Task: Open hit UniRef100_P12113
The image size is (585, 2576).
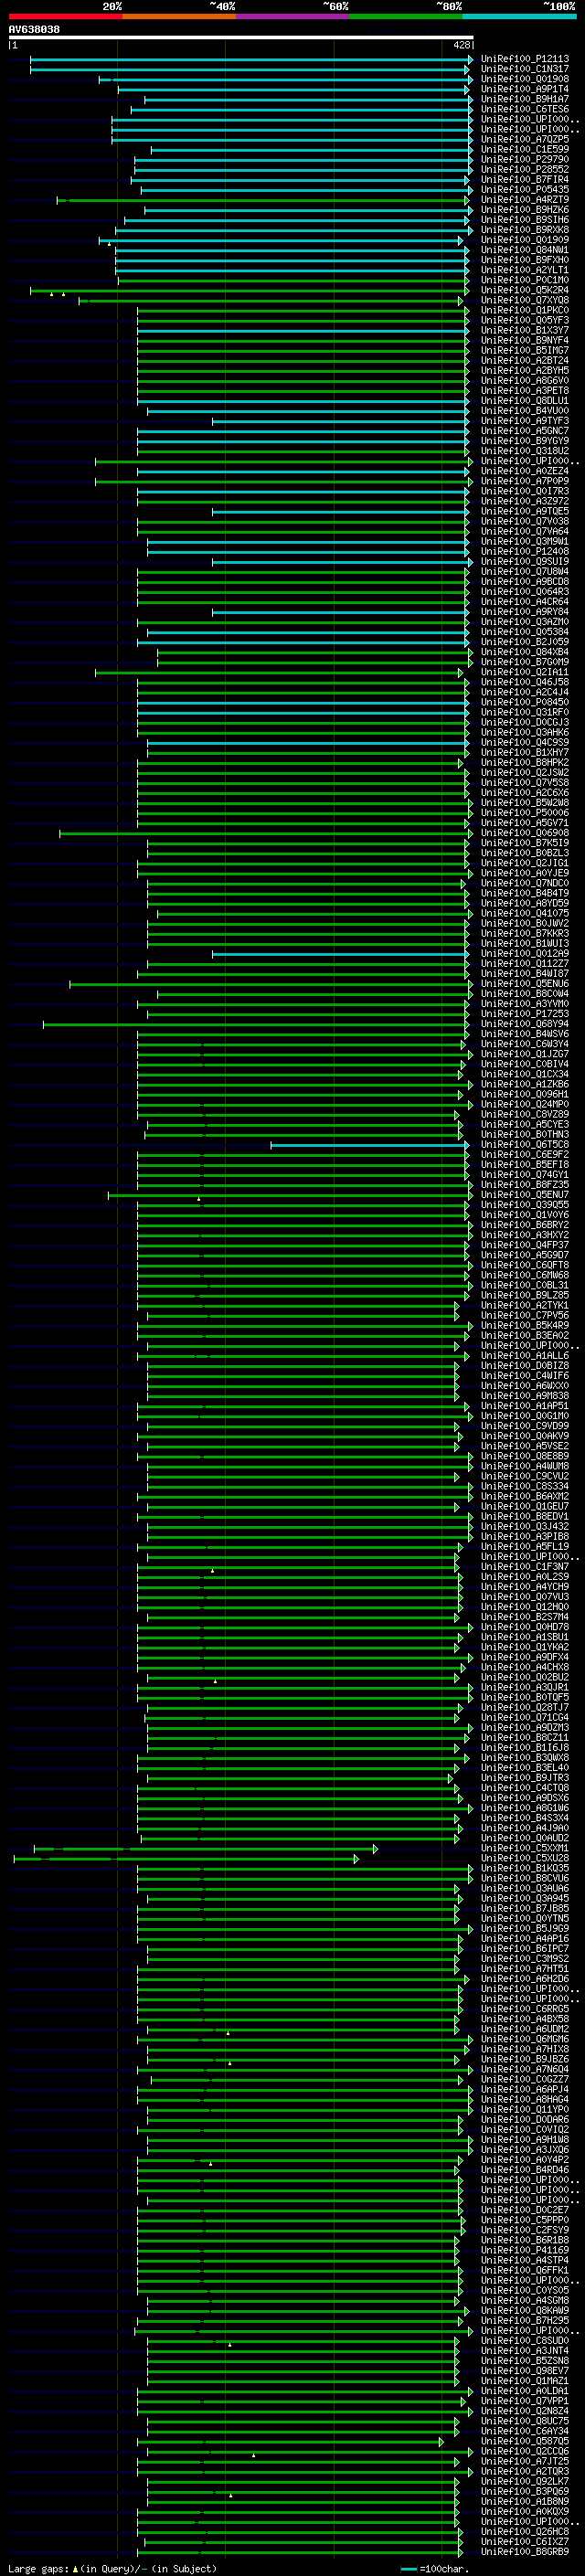Action: (x=525, y=59)
